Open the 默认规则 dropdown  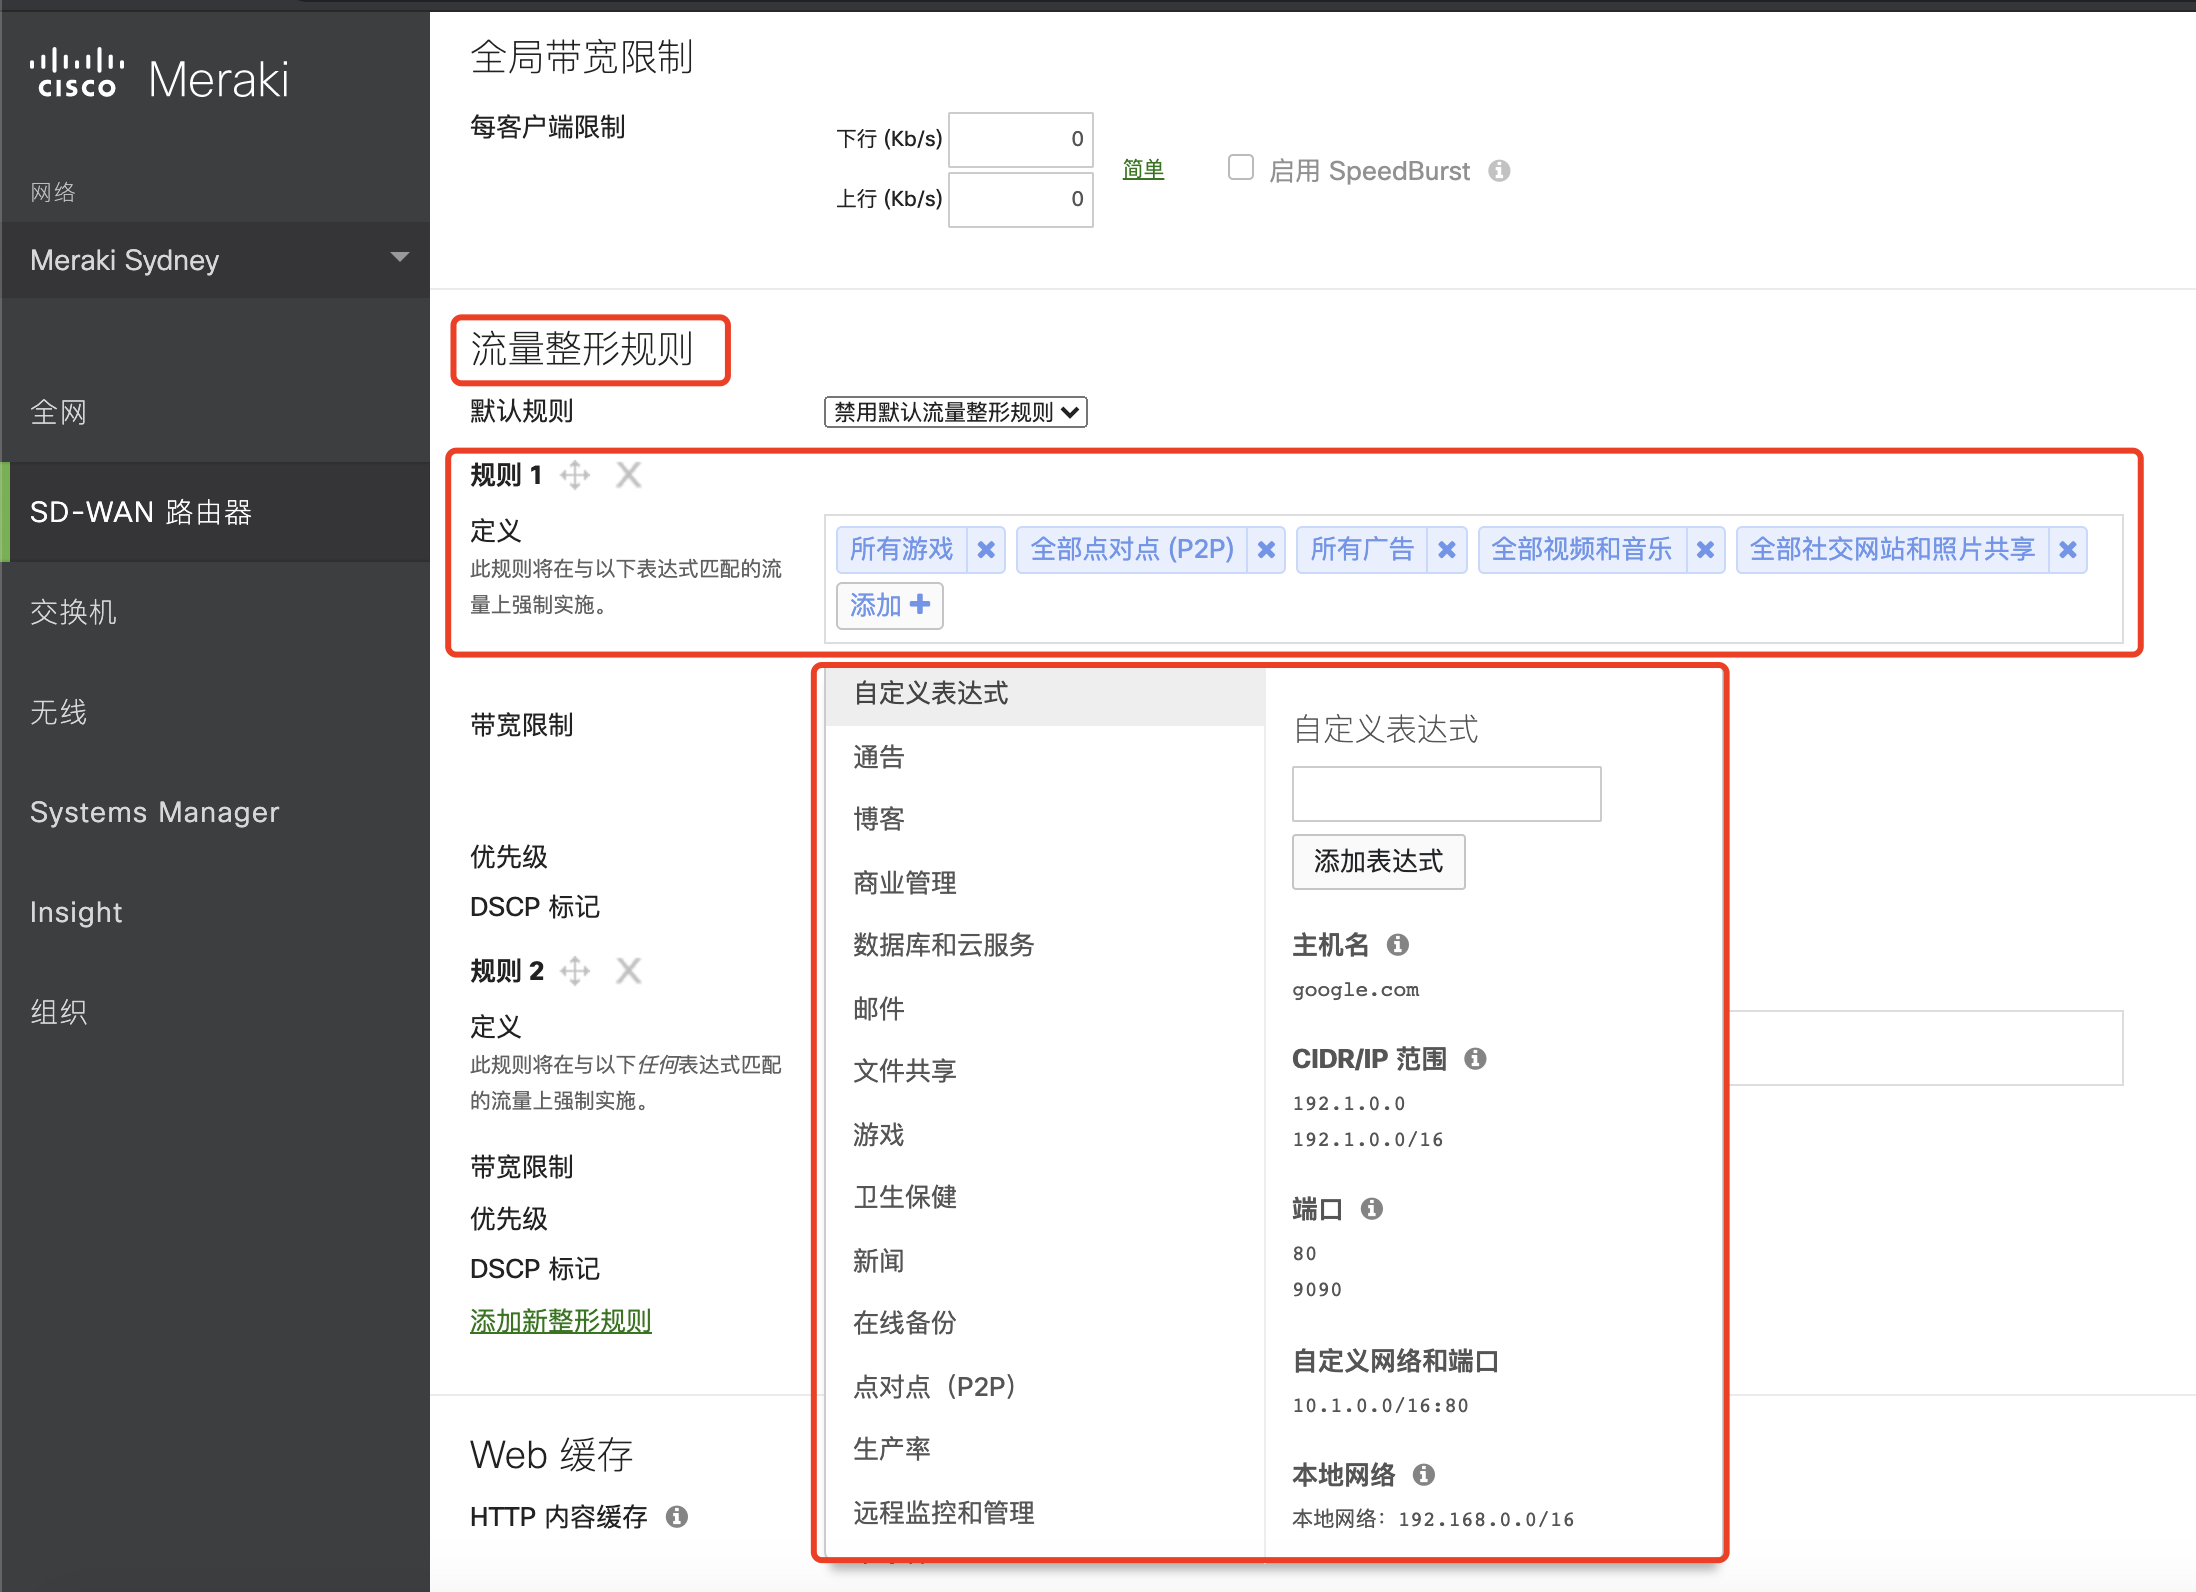pos(955,412)
